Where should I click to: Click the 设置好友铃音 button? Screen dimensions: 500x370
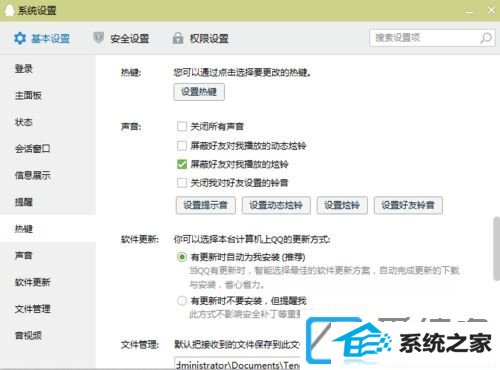point(408,205)
